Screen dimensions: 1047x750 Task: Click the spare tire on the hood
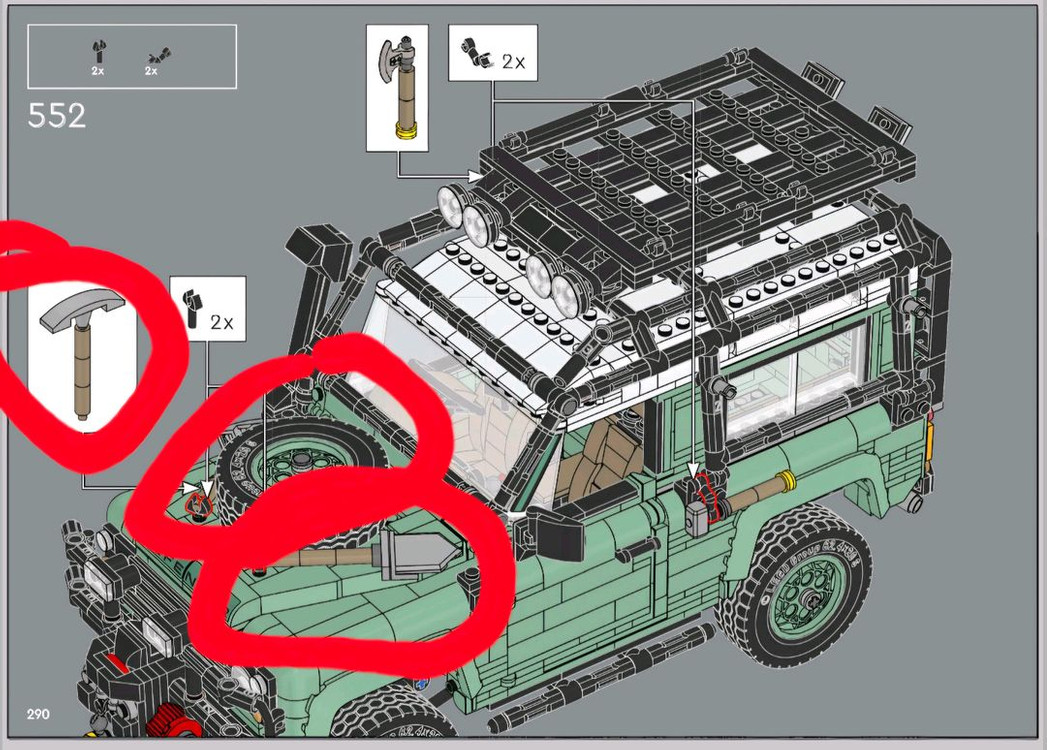[302, 476]
